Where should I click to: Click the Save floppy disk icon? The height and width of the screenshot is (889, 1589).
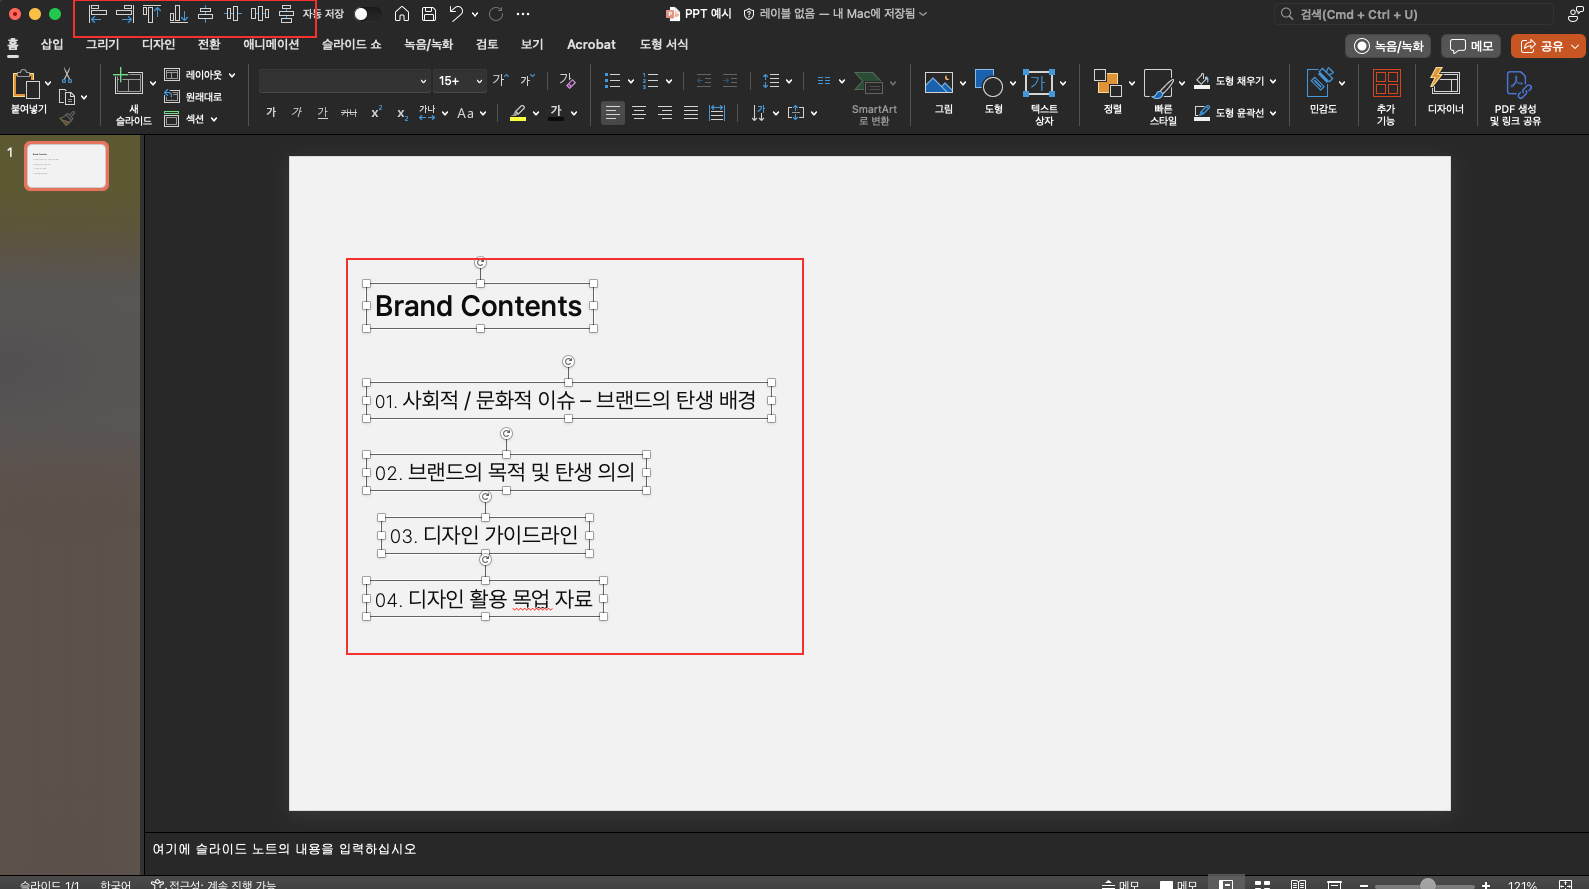429,14
